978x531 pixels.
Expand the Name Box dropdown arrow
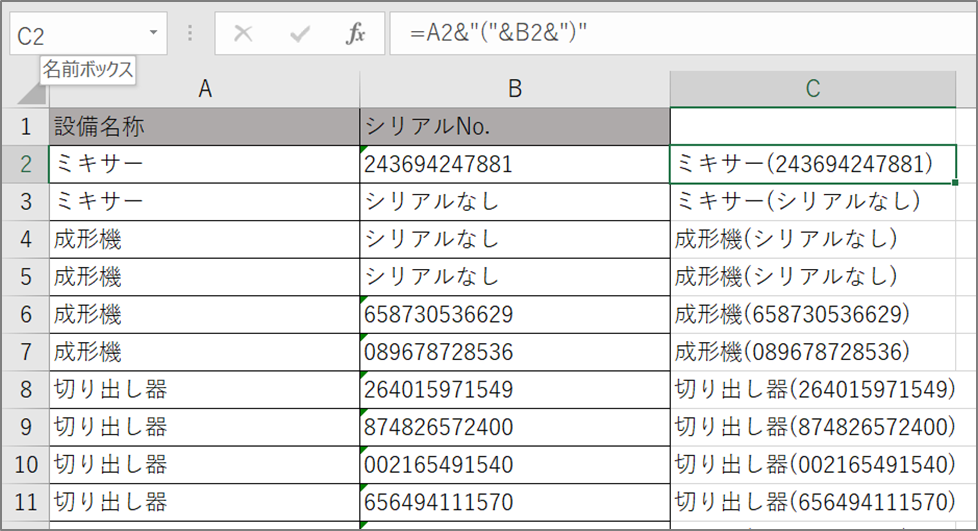coord(153,34)
